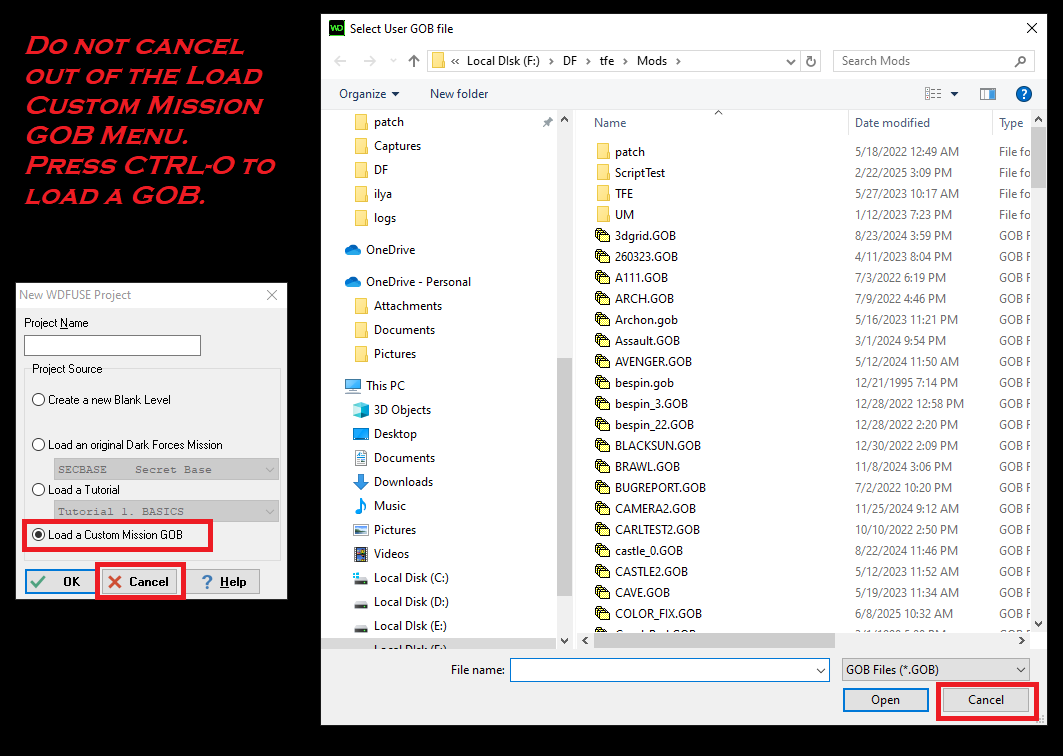1063x756 pixels.
Task: Open the recent locations dropdown arrow
Action: (393, 61)
